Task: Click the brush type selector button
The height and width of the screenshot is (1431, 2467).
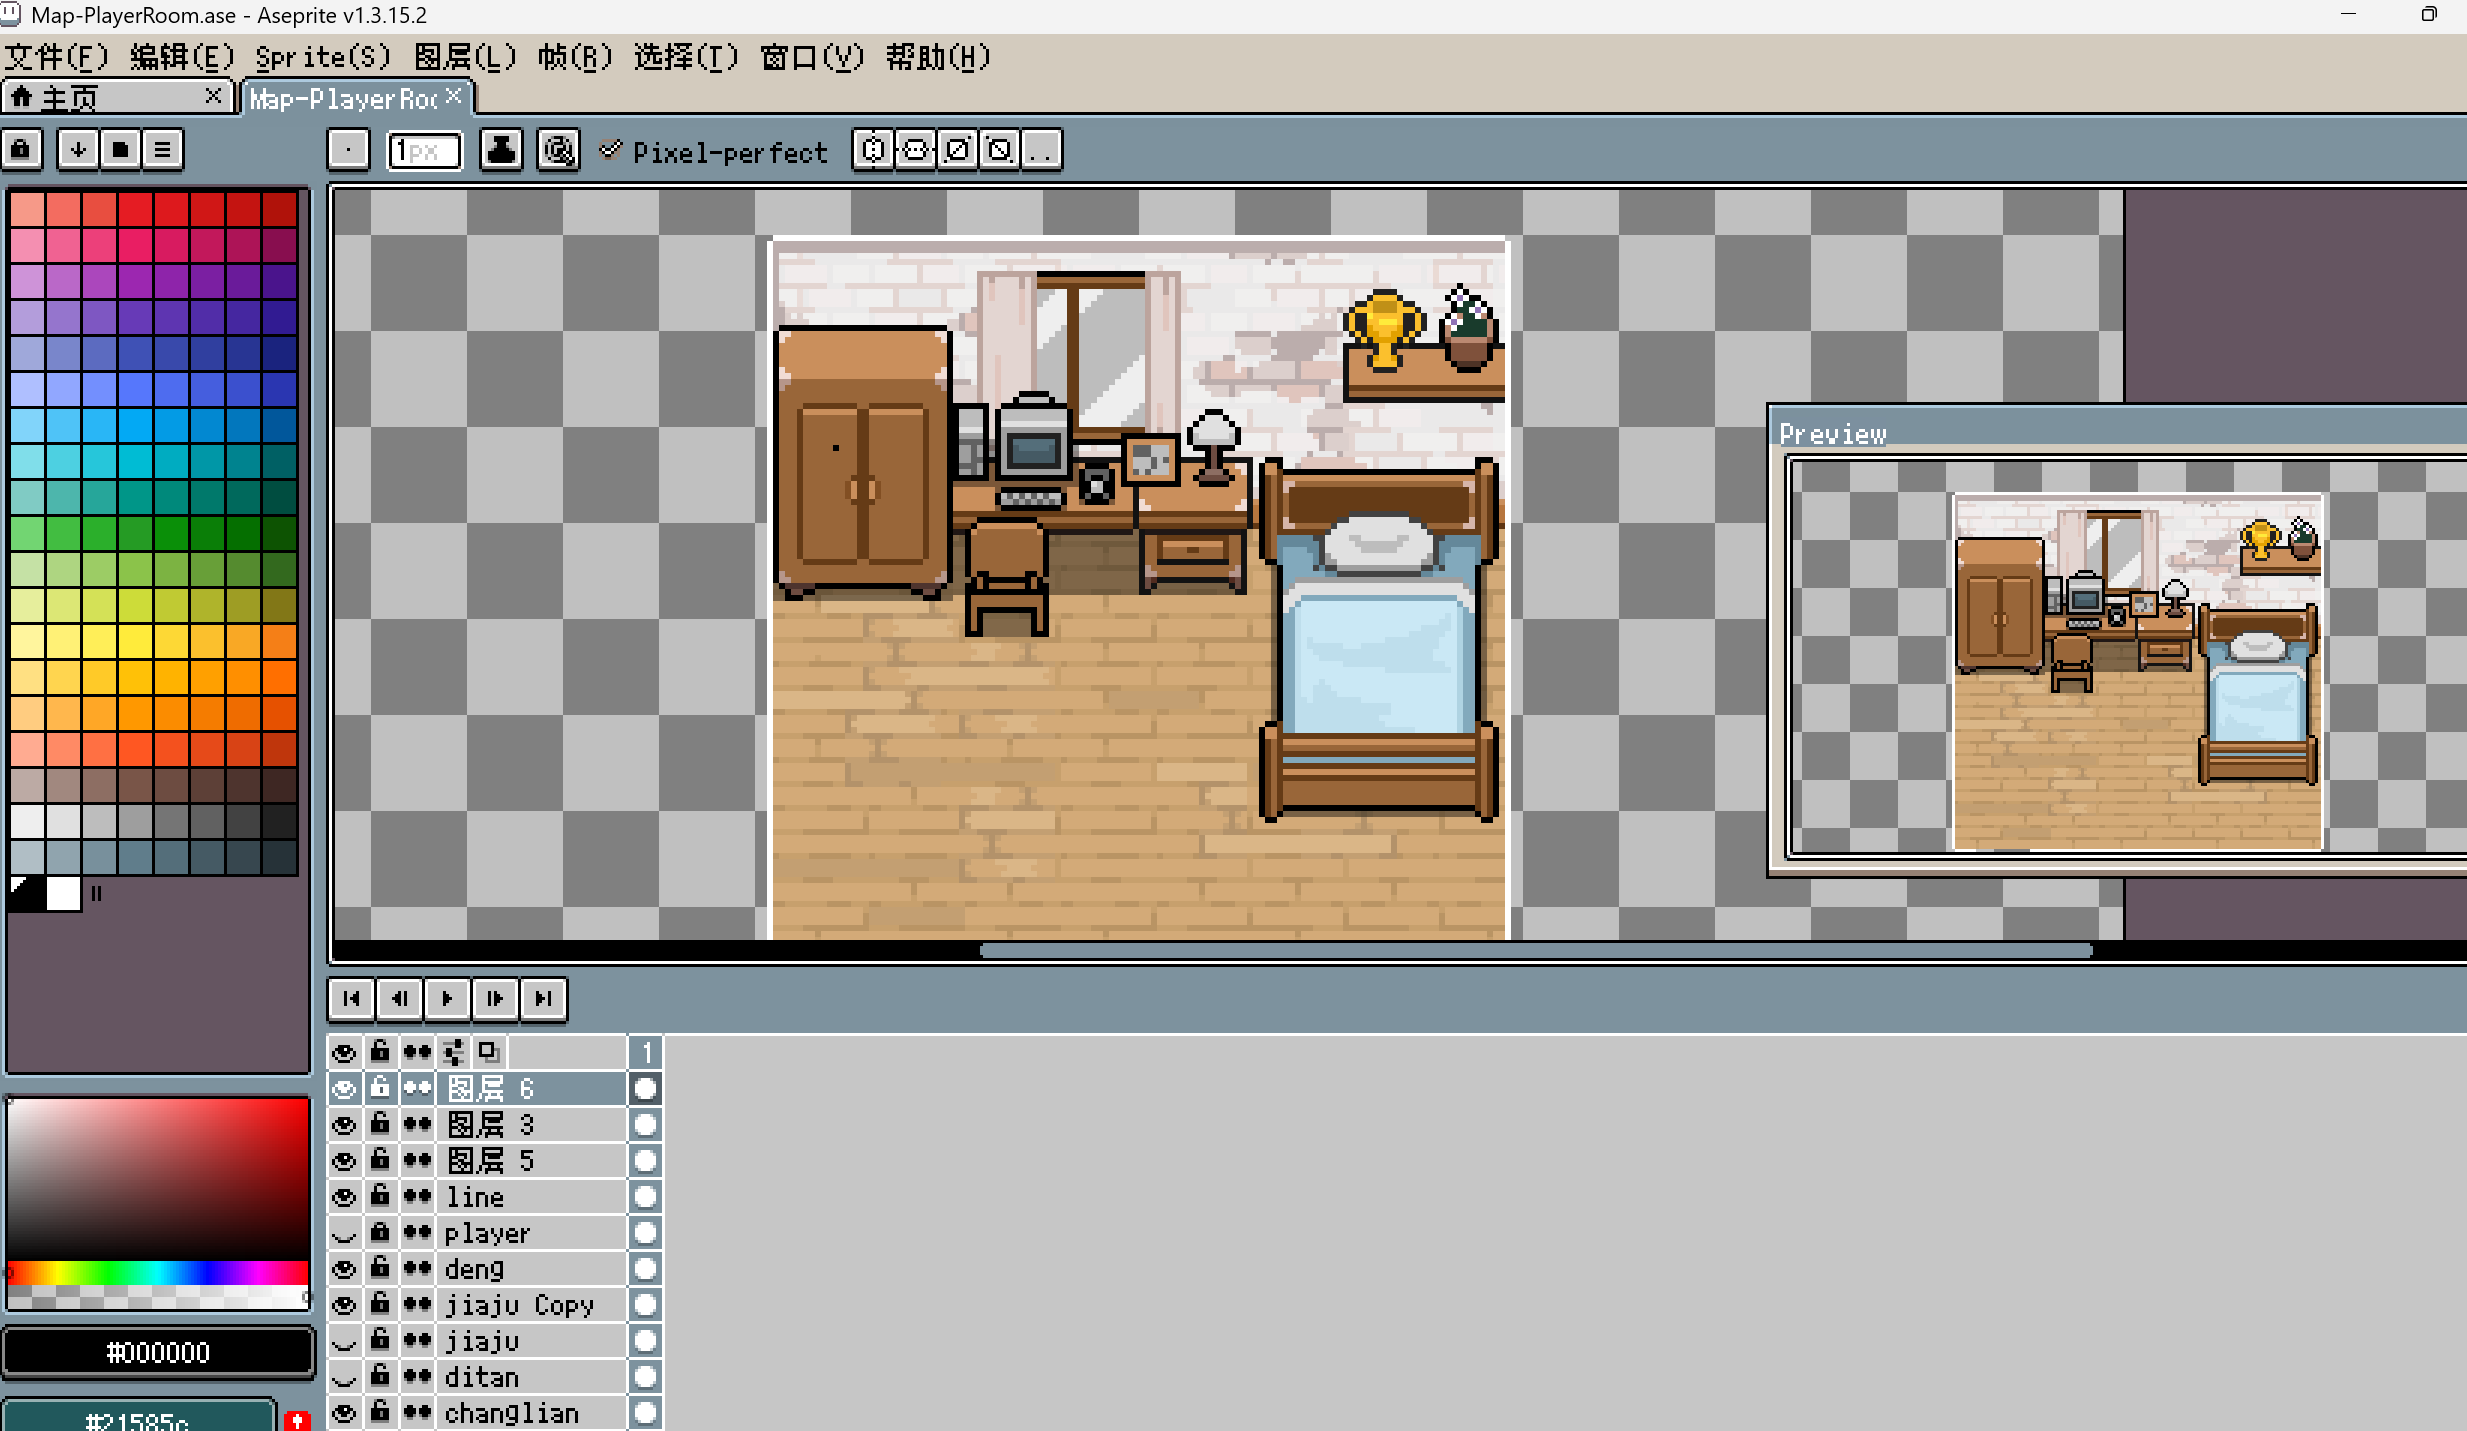Action: (348, 150)
